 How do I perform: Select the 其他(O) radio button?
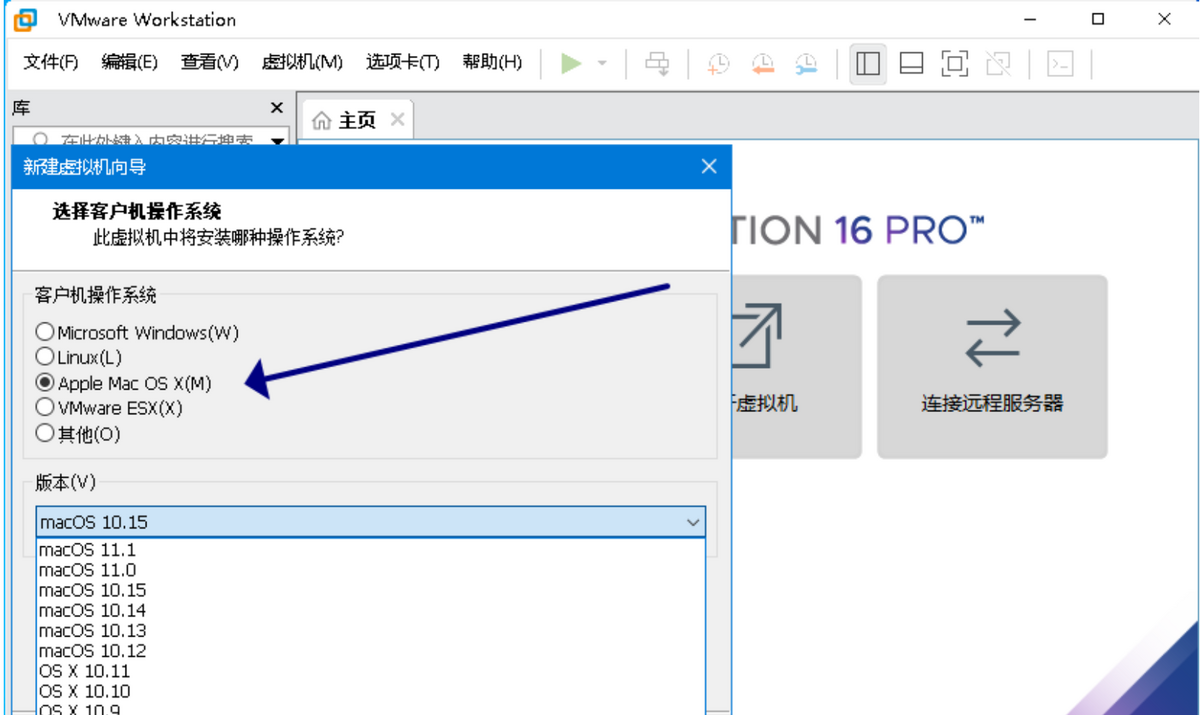point(44,433)
